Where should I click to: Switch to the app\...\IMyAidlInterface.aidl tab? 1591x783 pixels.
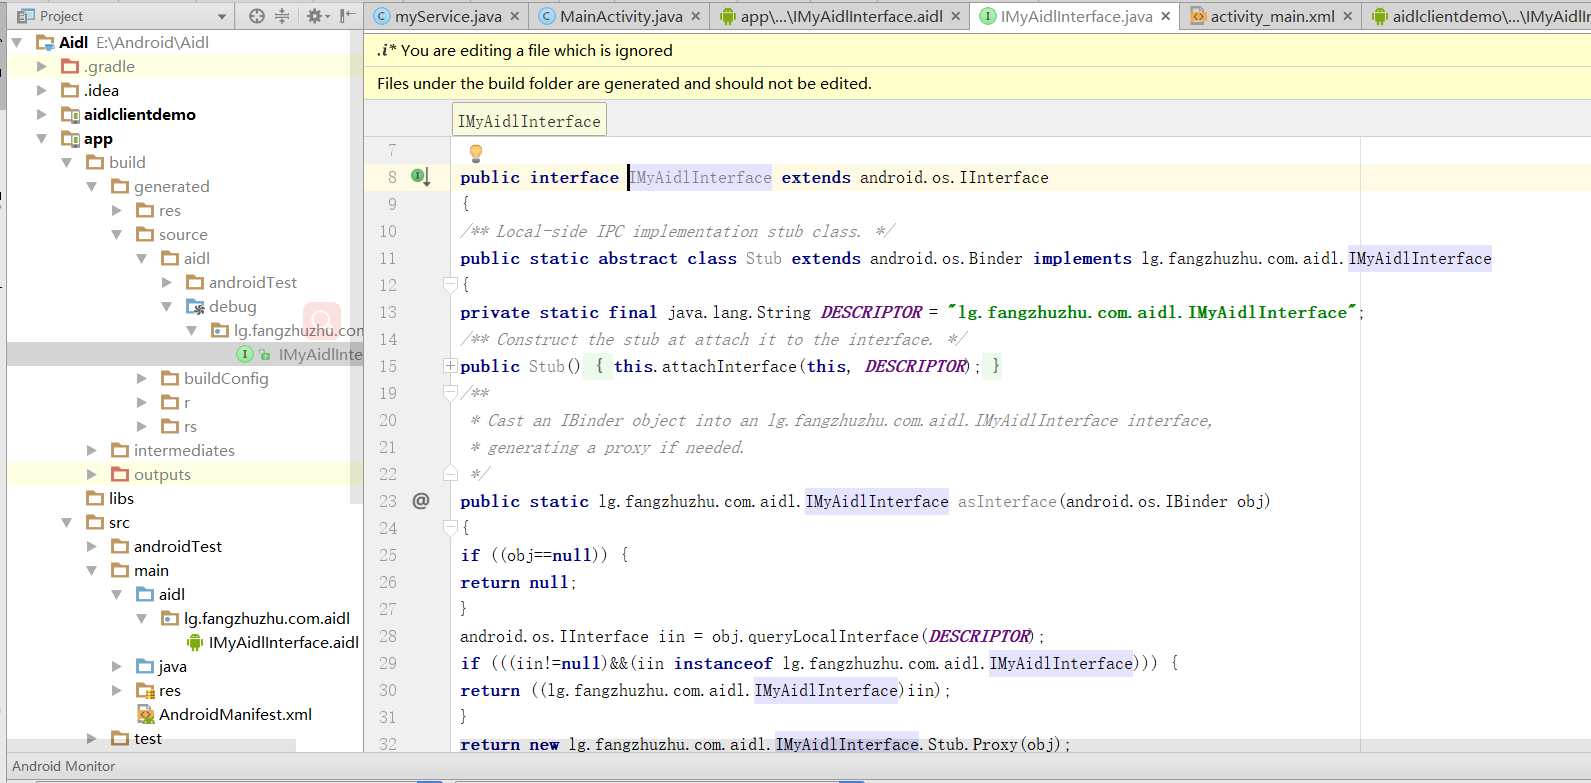pos(841,16)
